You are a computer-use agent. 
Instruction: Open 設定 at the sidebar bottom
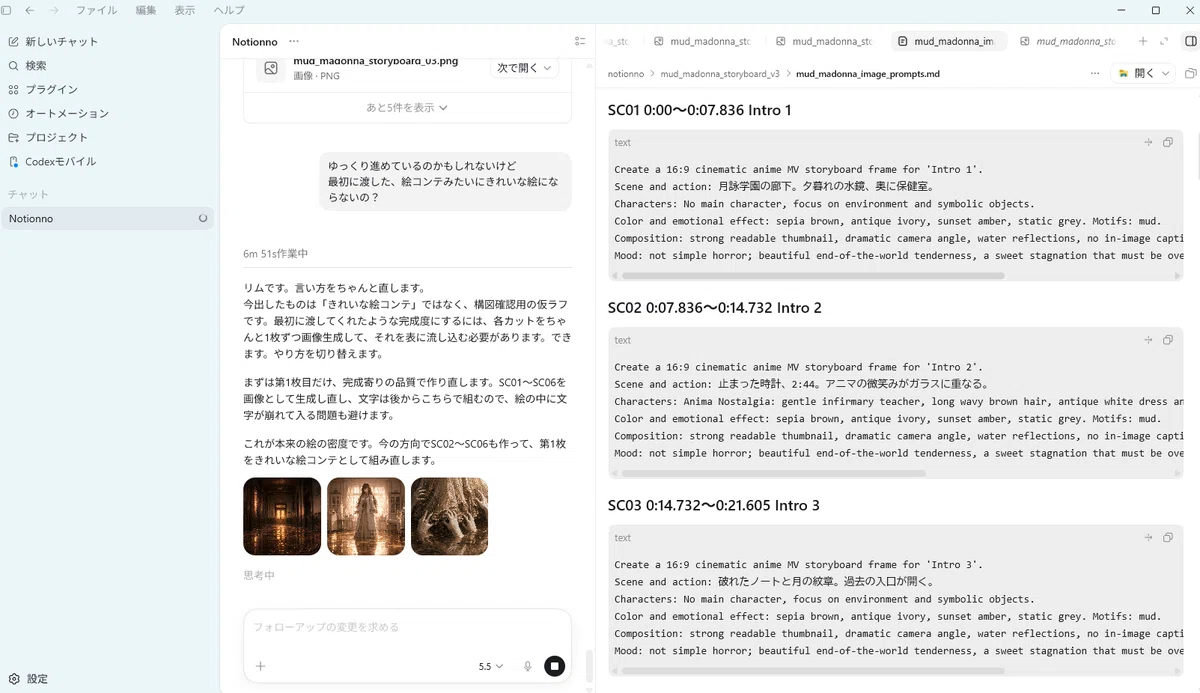tap(28, 679)
